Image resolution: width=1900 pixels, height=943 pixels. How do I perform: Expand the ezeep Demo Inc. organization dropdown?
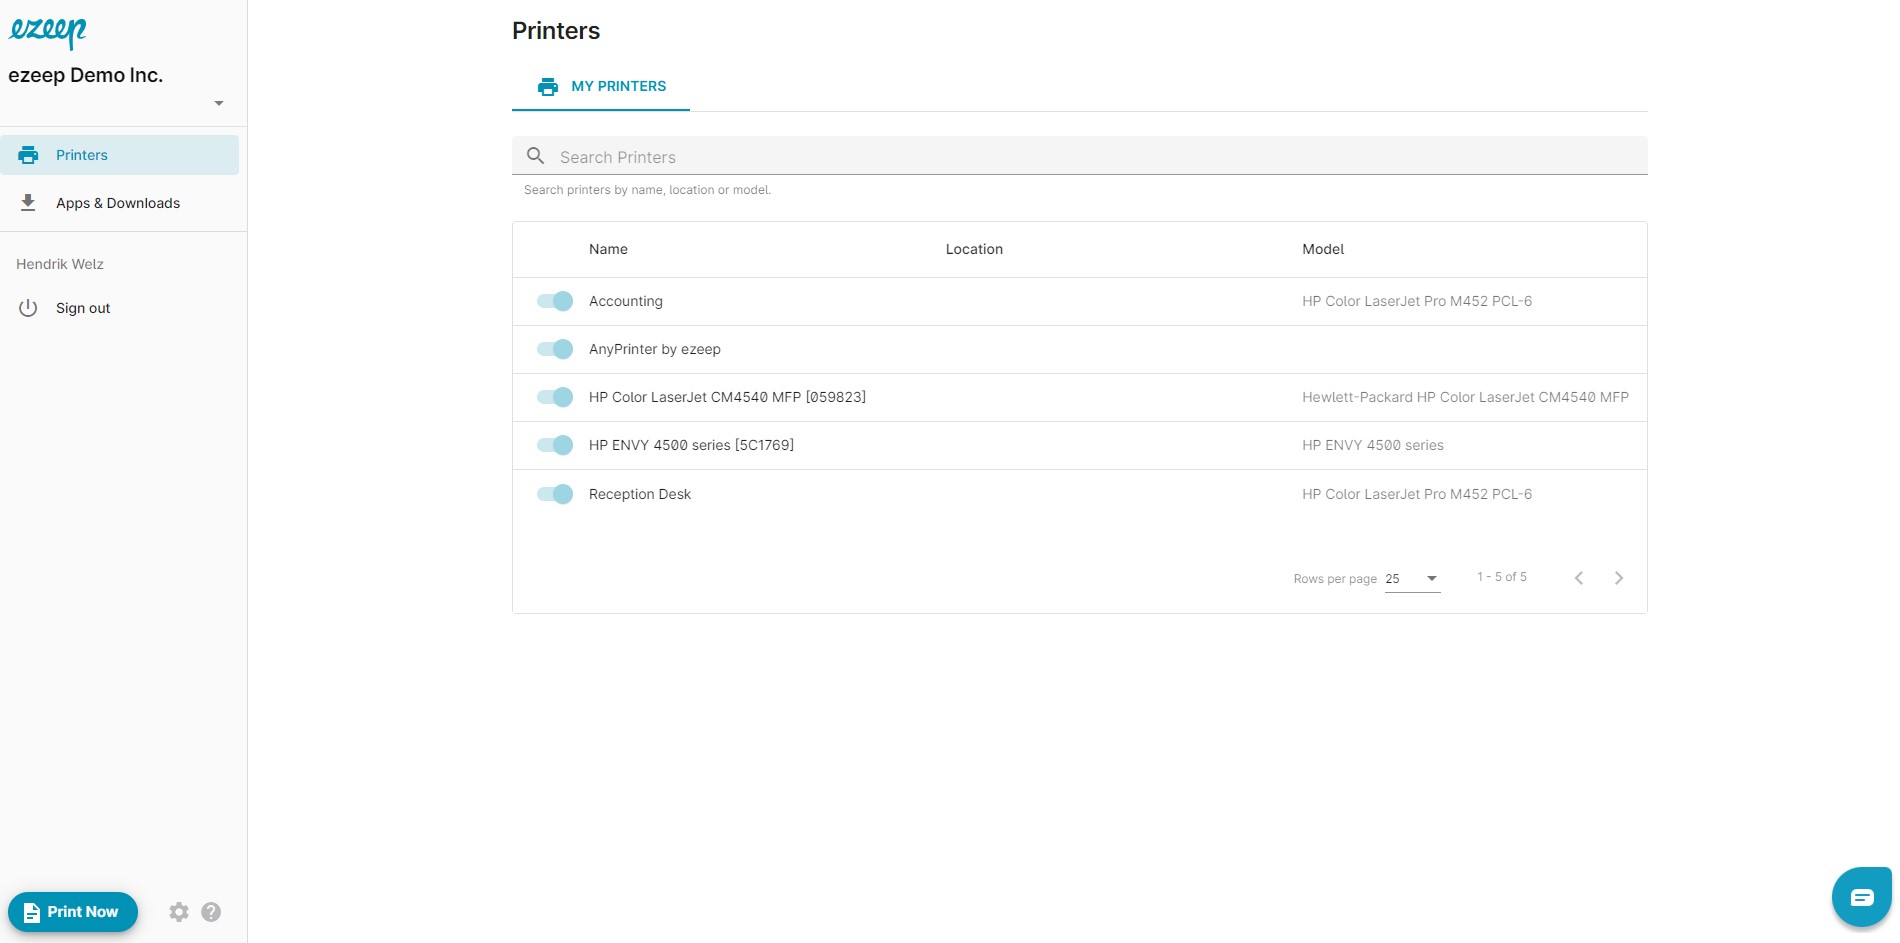point(218,103)
